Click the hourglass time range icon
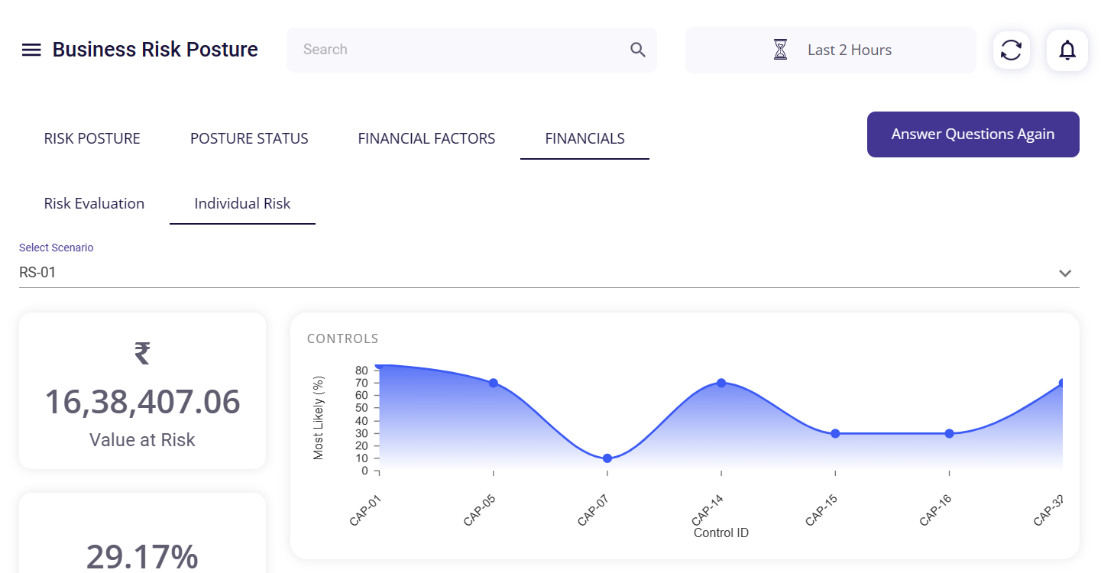This screenshot has height=573, width=1101. 780,50
